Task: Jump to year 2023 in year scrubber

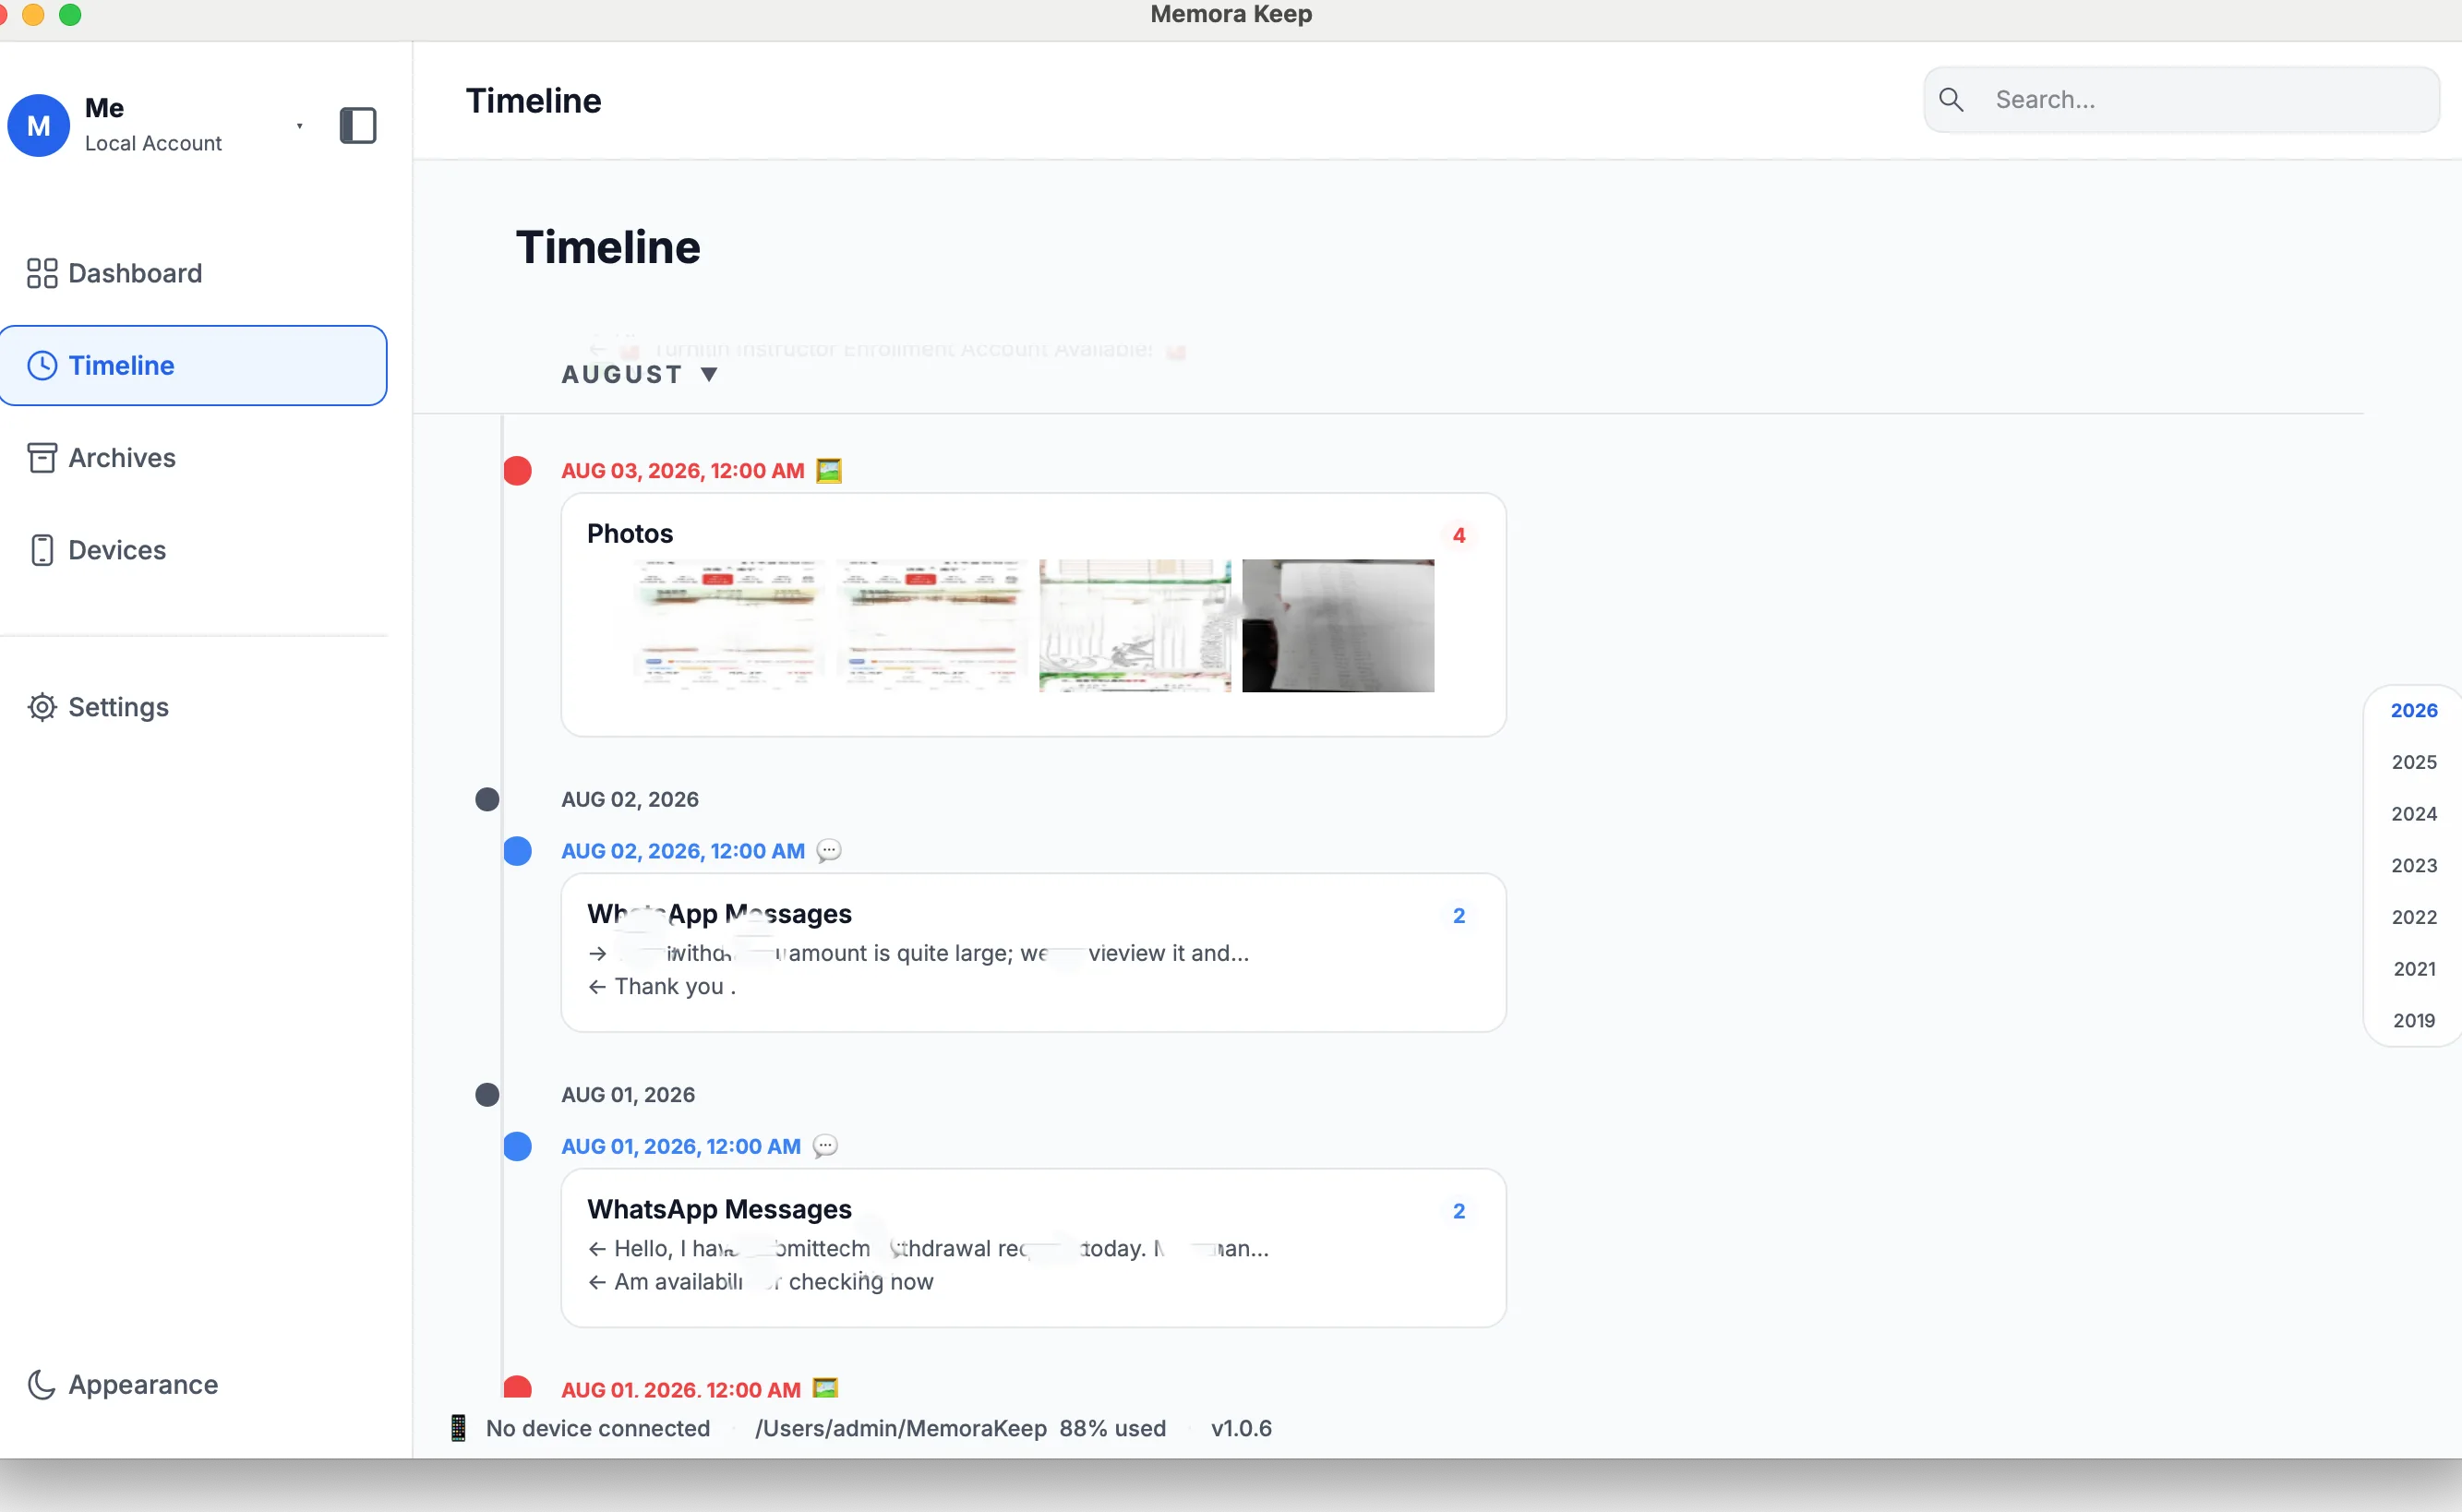Action: [x=2414, y=865]
